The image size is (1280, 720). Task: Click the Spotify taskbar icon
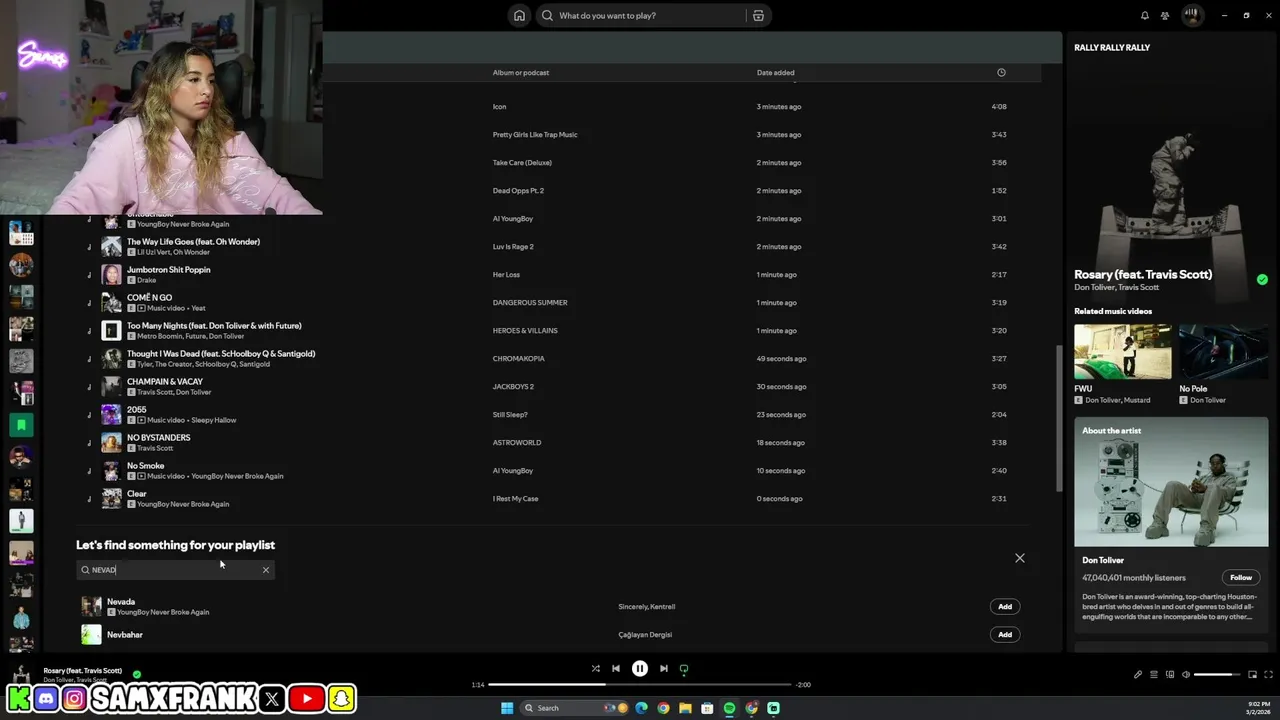tap(729, 708)
